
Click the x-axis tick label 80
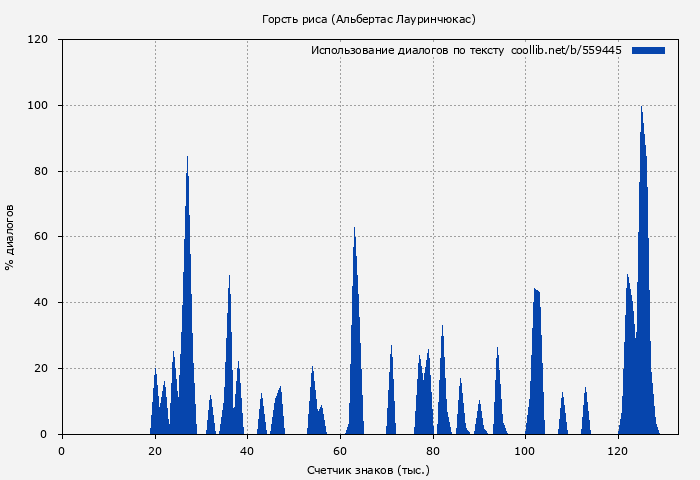pos(433,451)
